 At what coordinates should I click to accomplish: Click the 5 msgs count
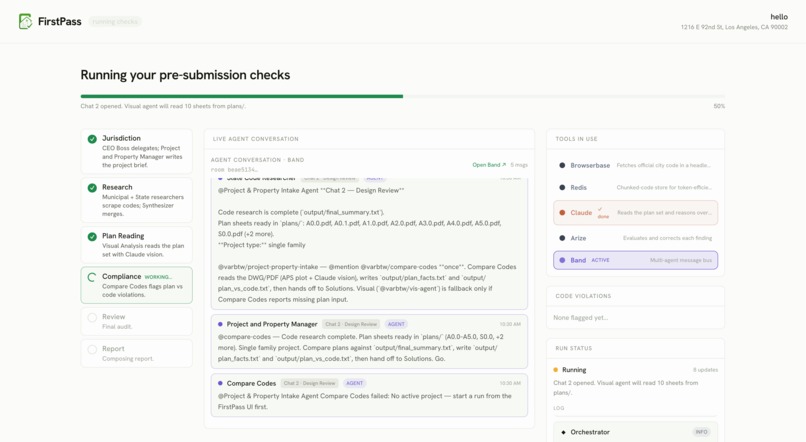[519, 165]
